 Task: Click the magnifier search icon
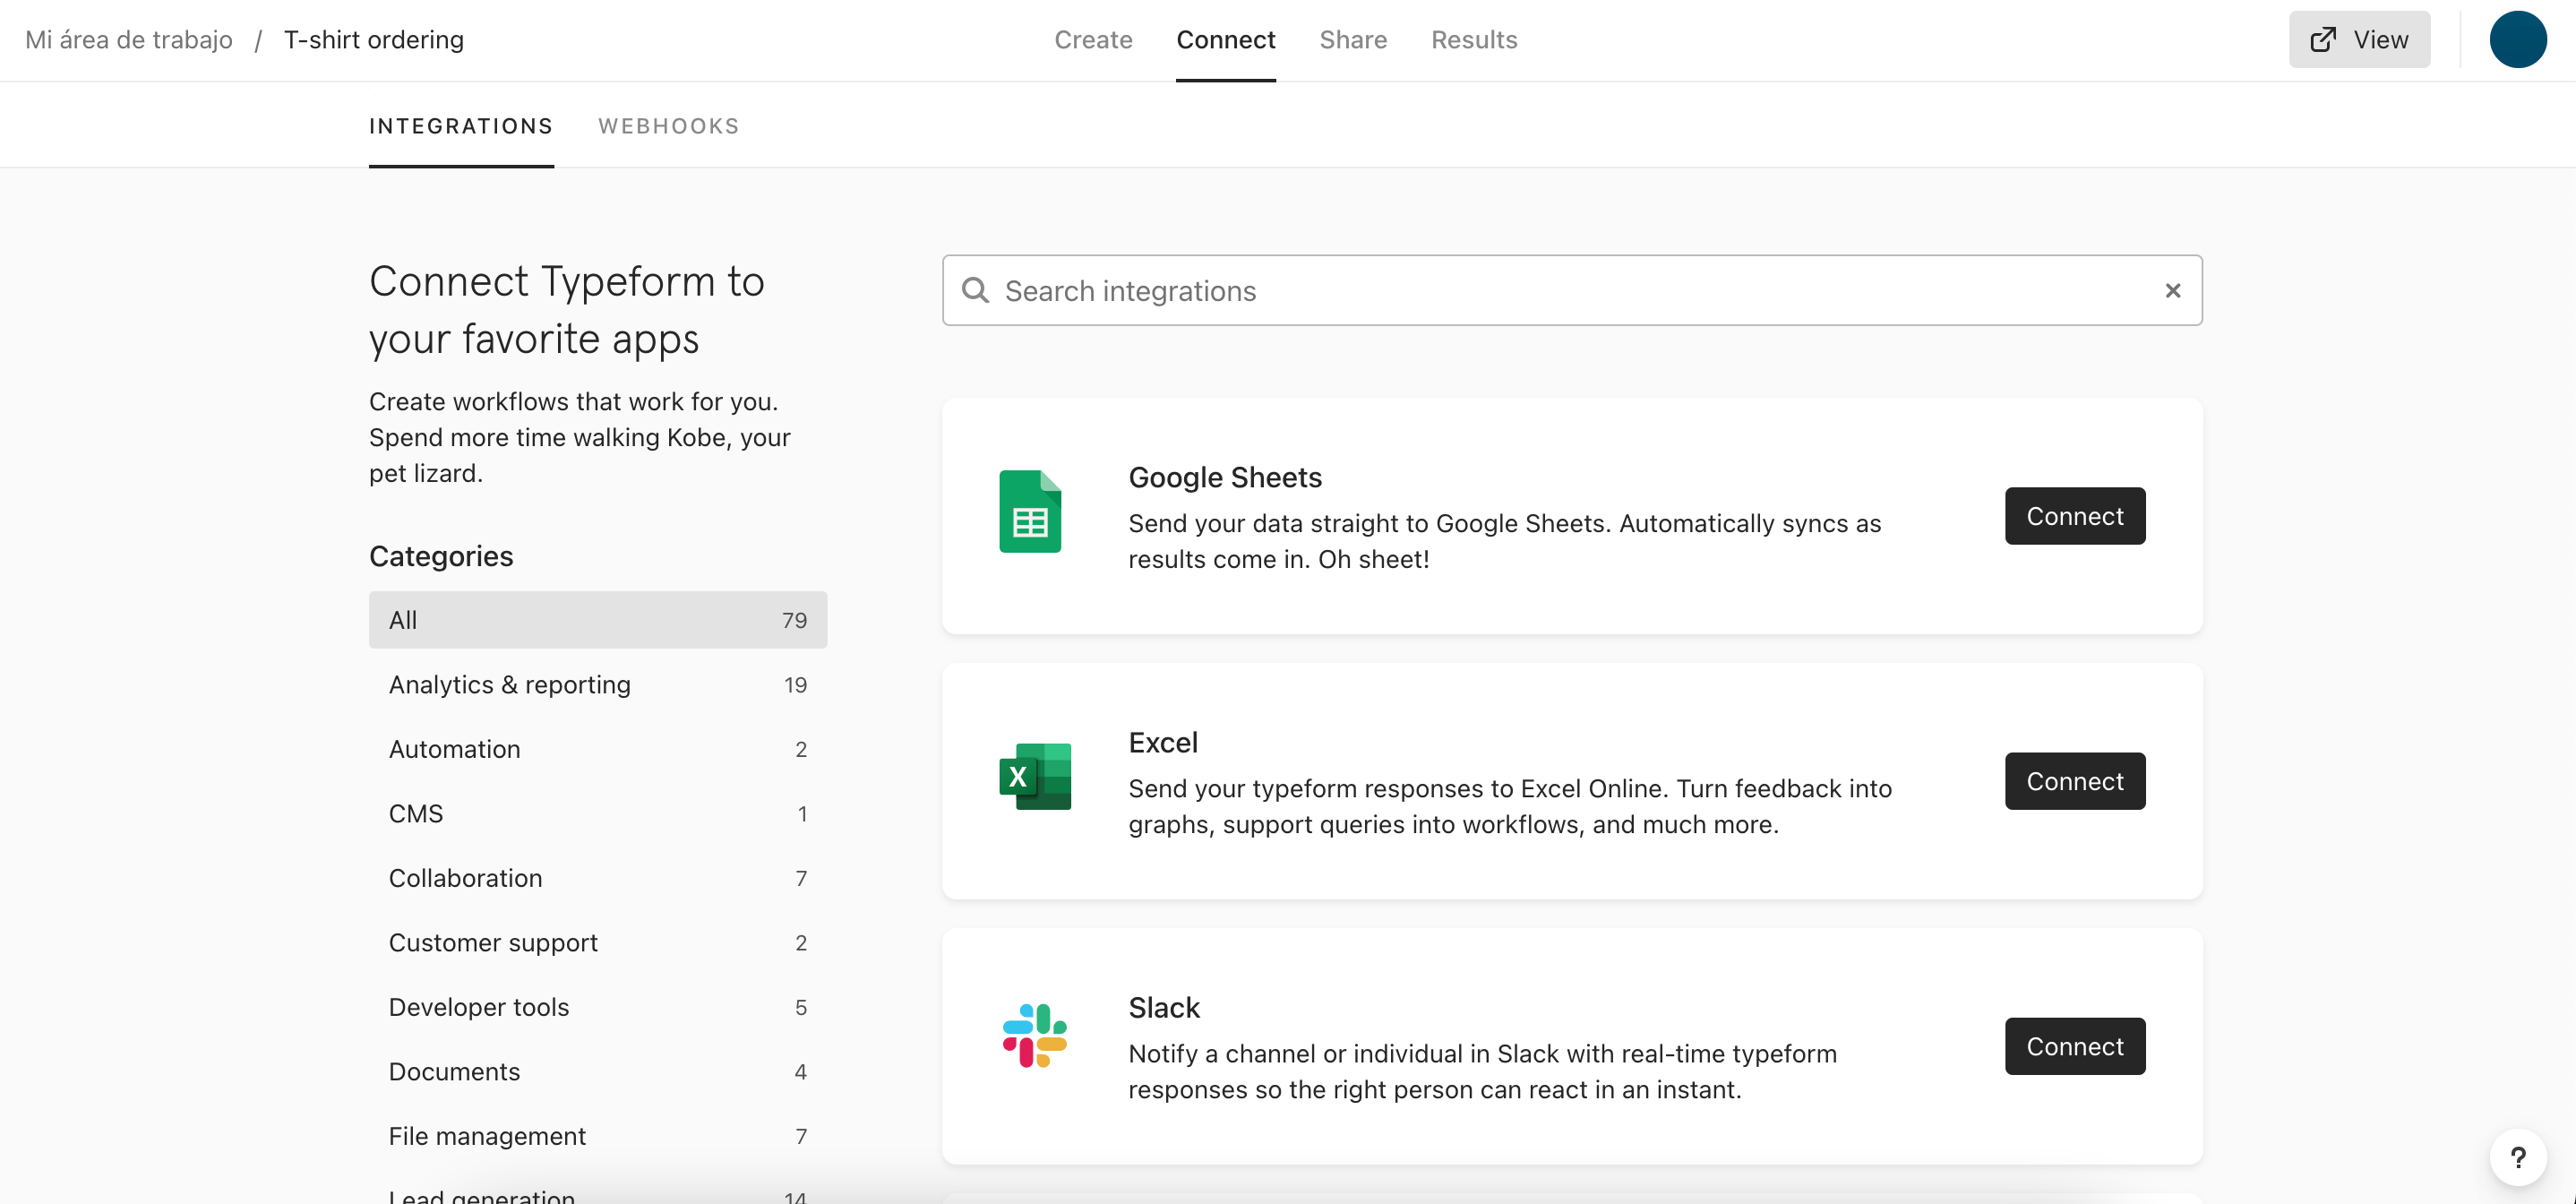975,290
